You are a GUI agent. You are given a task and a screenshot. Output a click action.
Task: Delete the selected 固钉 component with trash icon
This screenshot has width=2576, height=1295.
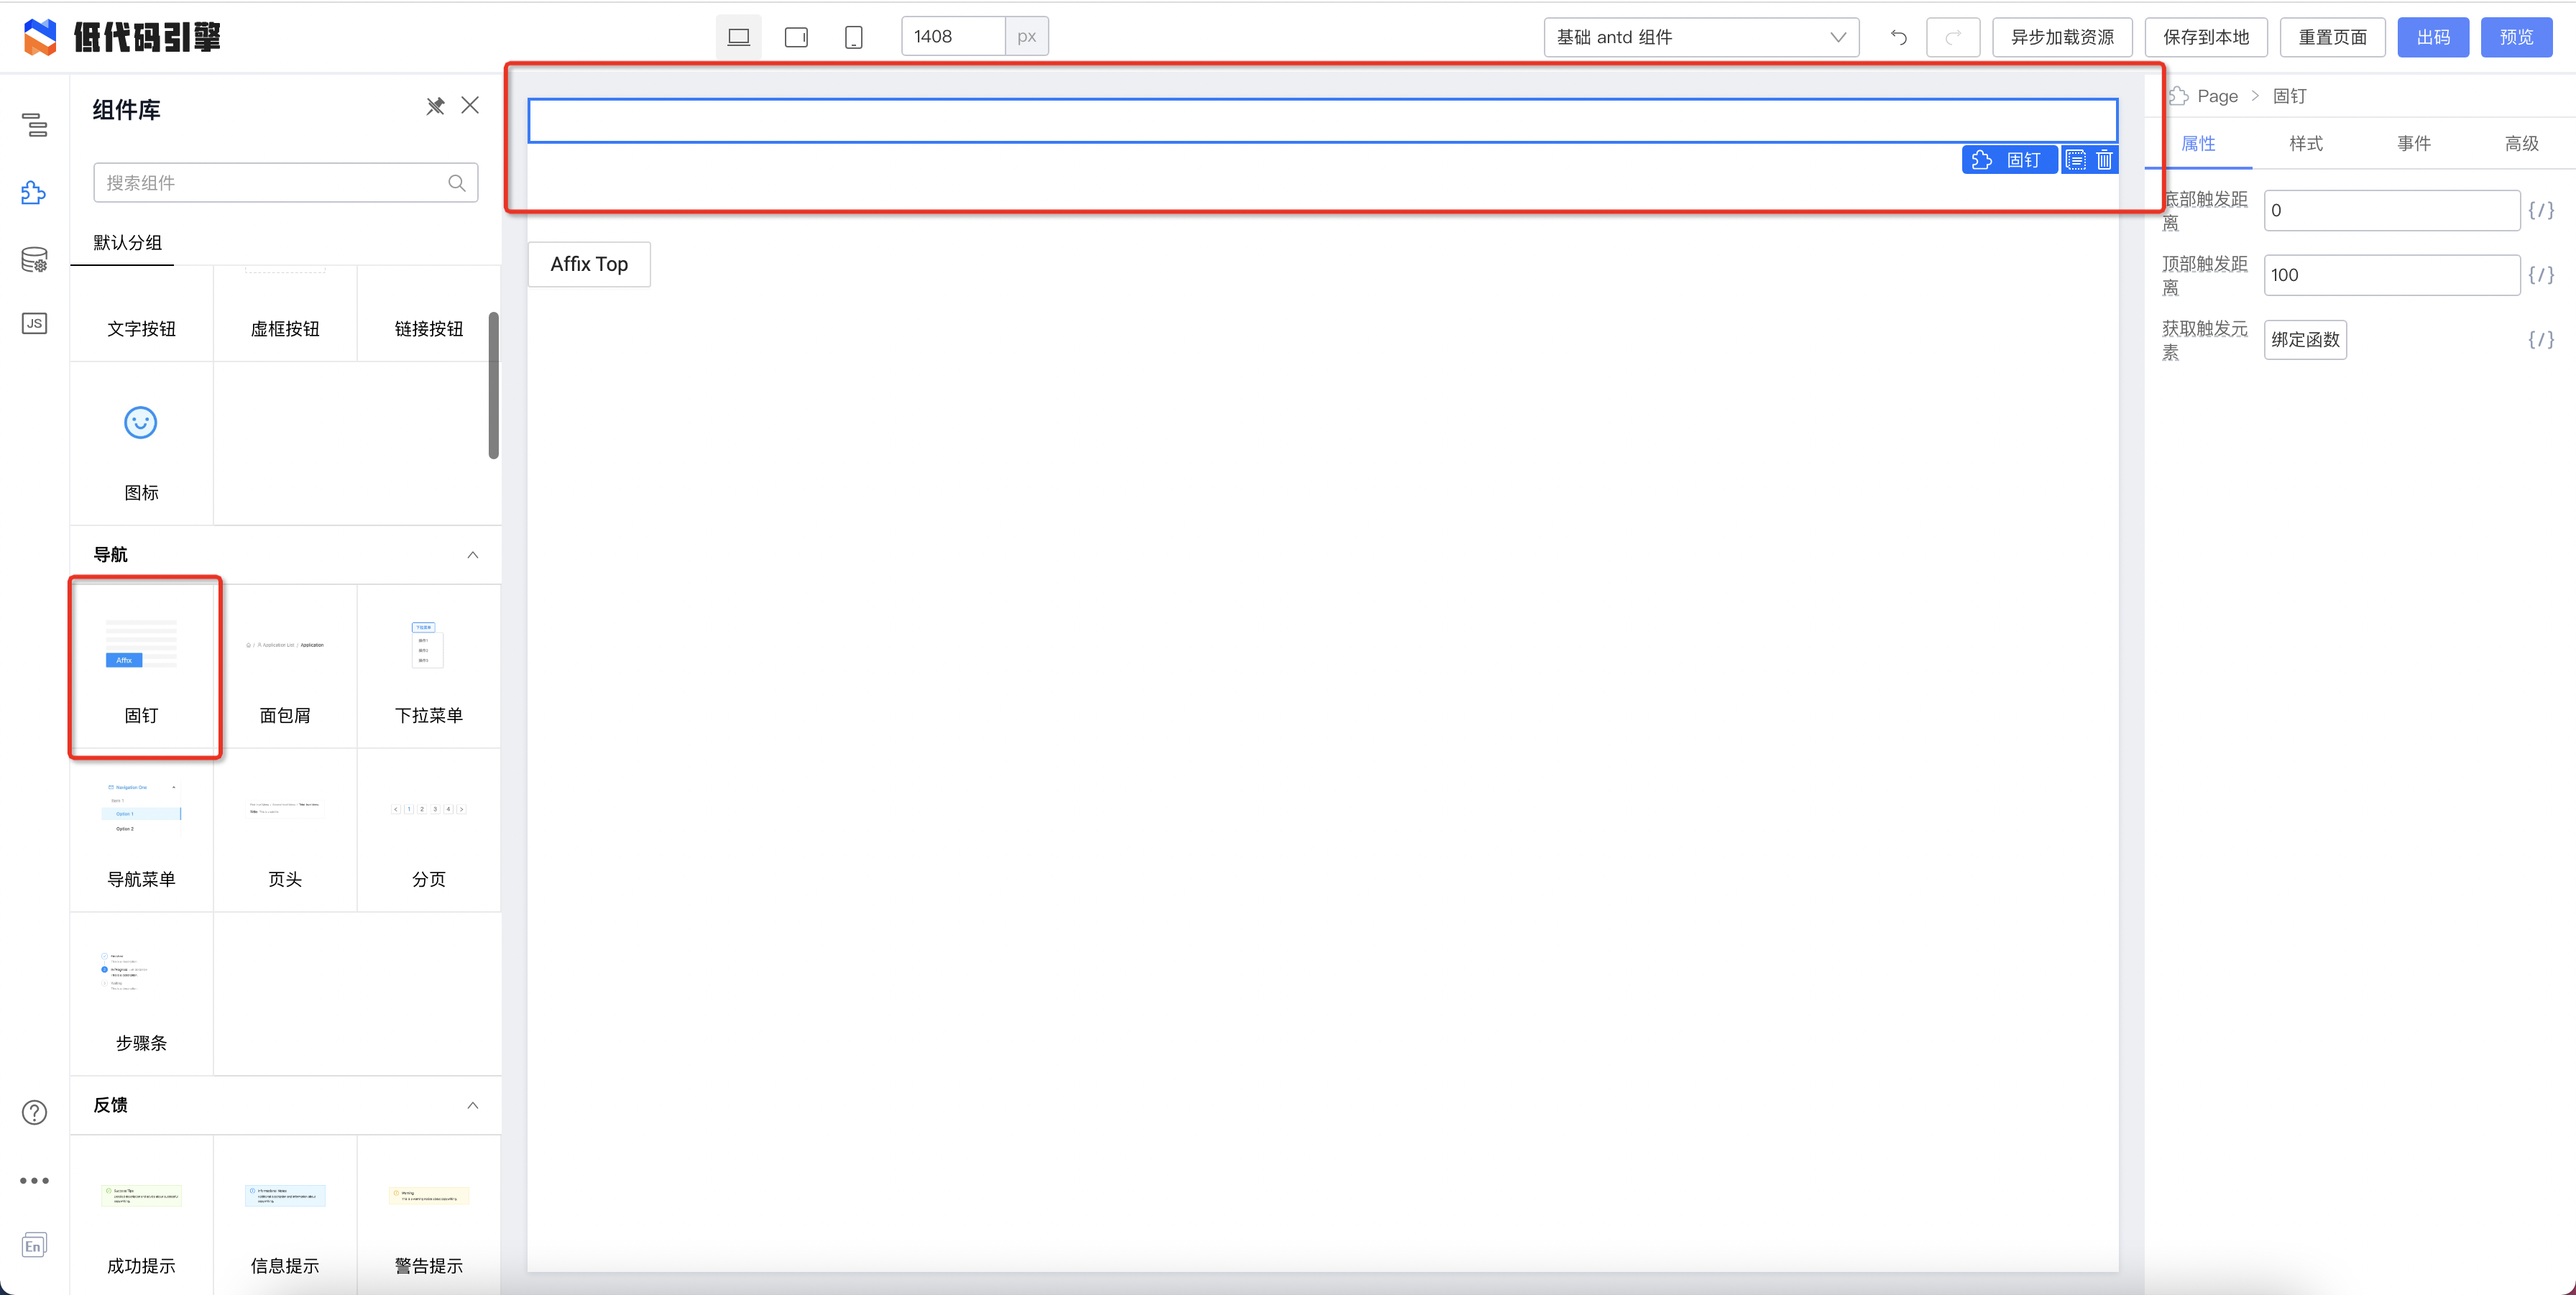[2104, 160]
